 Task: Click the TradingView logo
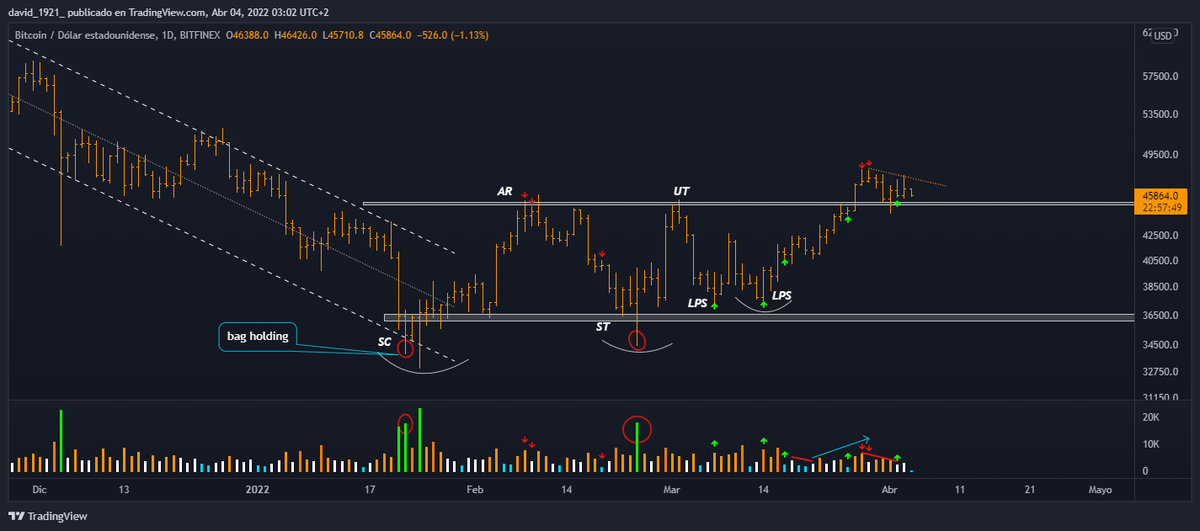coord(47,516)
